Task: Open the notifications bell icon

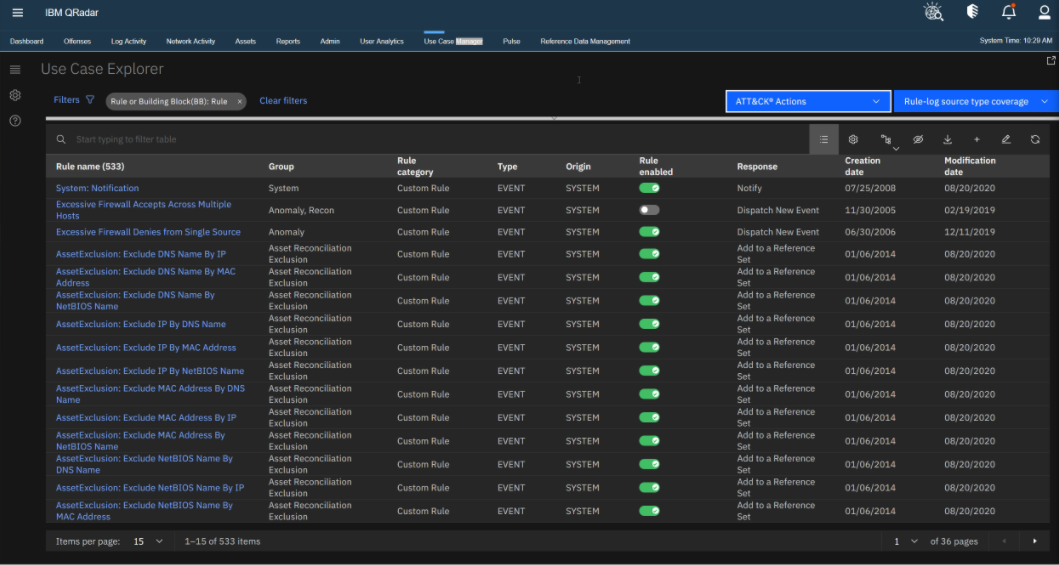Action: [x=1008, y=12]
